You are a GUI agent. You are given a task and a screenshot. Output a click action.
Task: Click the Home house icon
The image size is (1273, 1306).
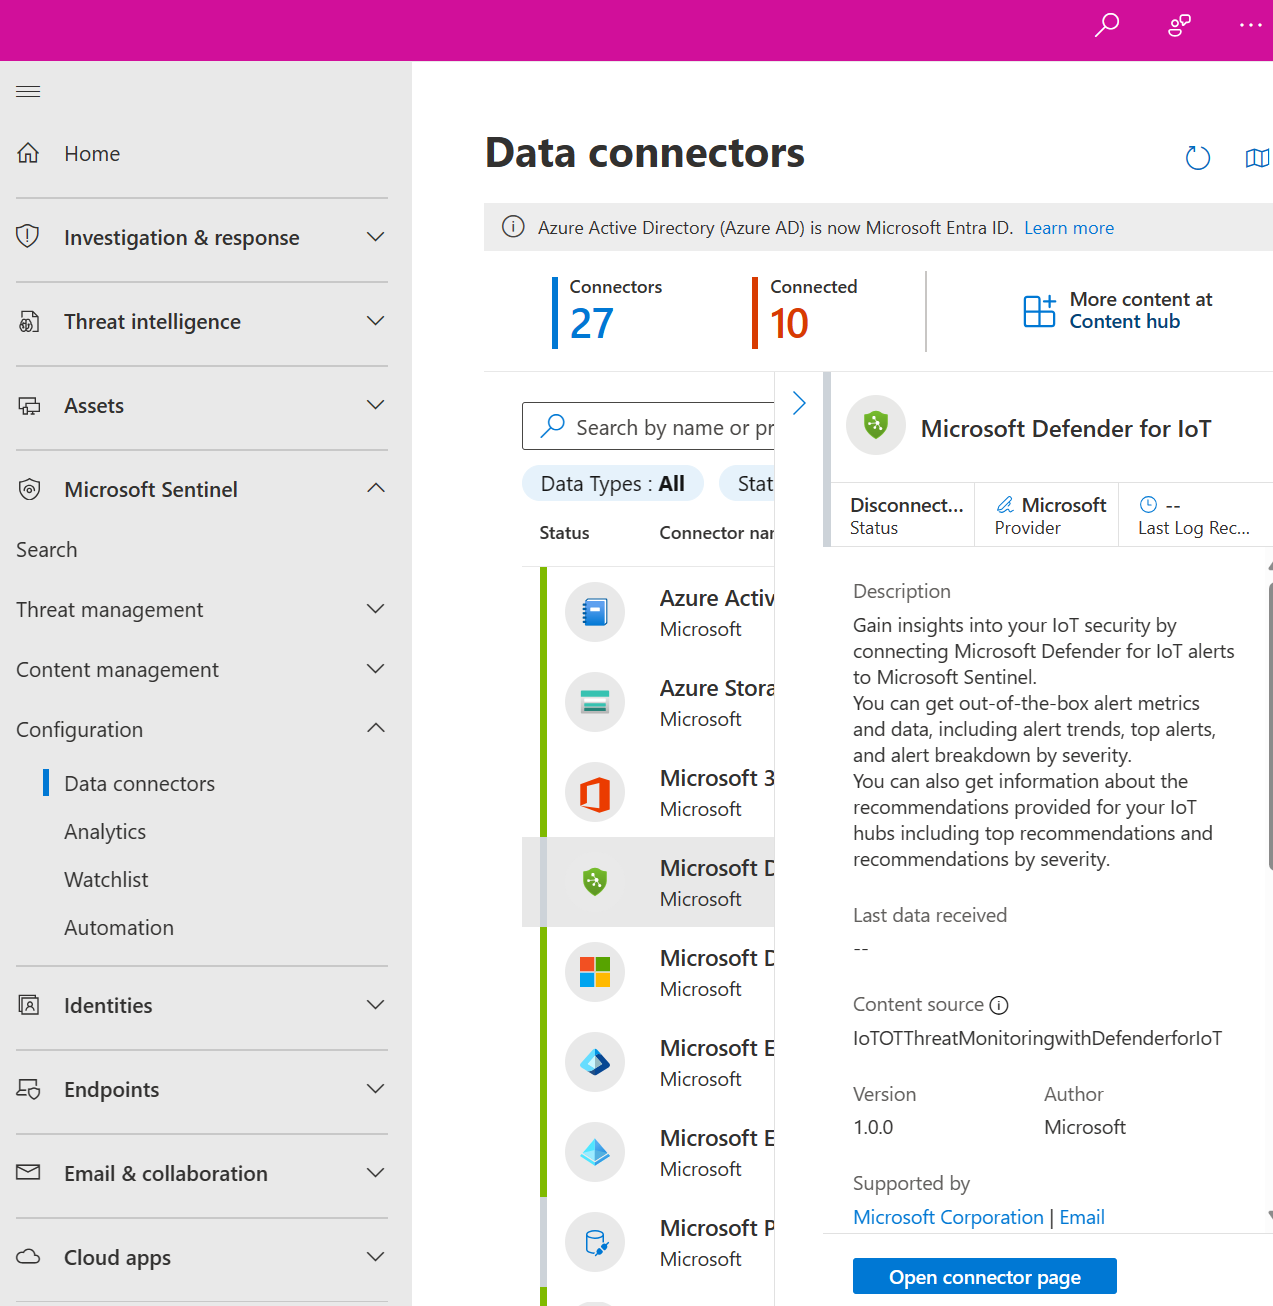(x=29, y=153)
